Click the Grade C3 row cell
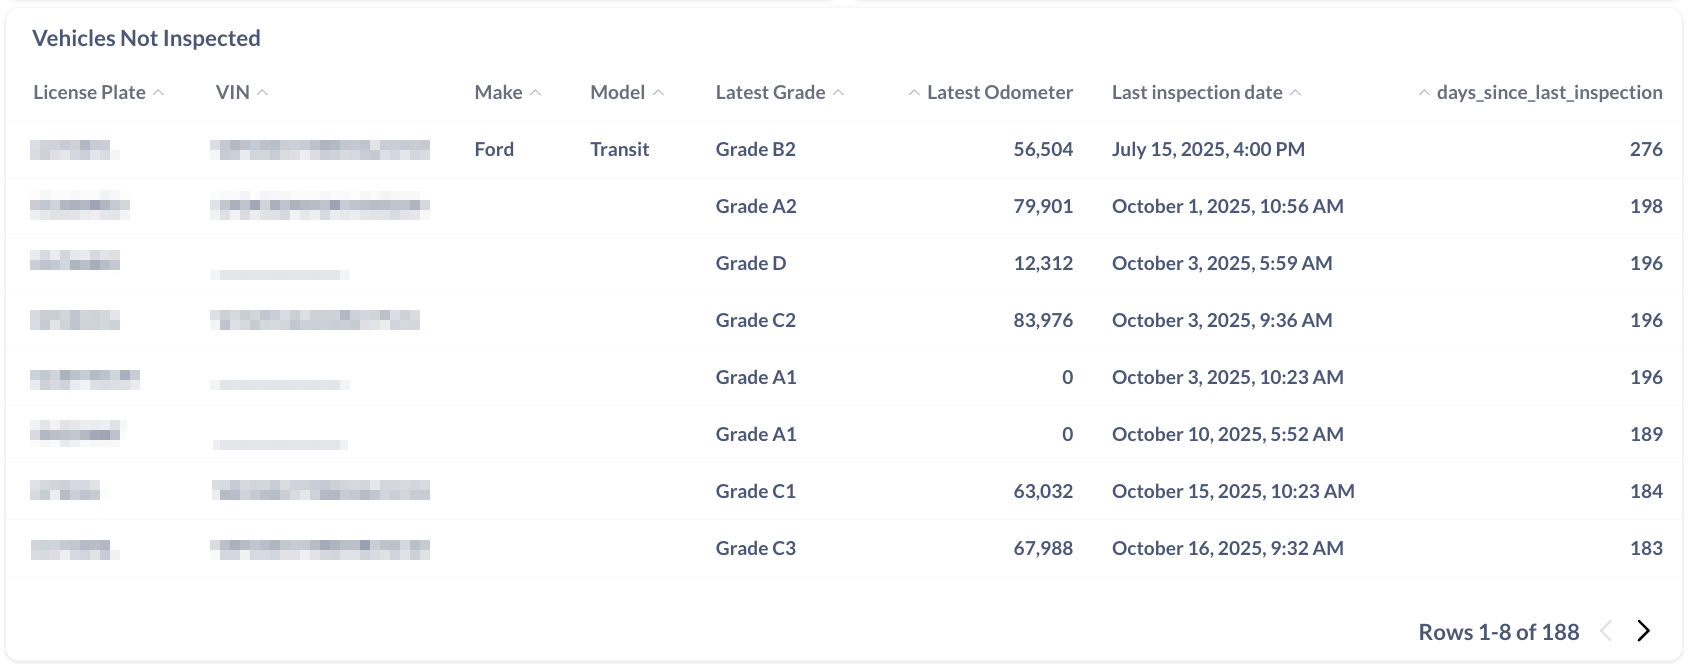 click(x=756, y=548)
